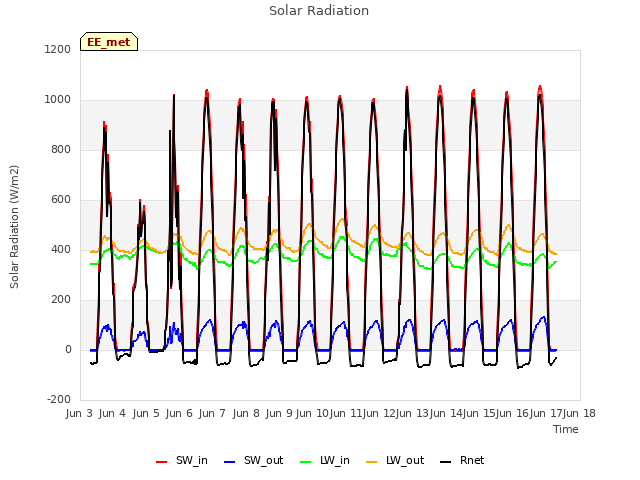640x480 pixels.
Task: Select the LW_out legend entry
Action: click(x=395, y=460)
